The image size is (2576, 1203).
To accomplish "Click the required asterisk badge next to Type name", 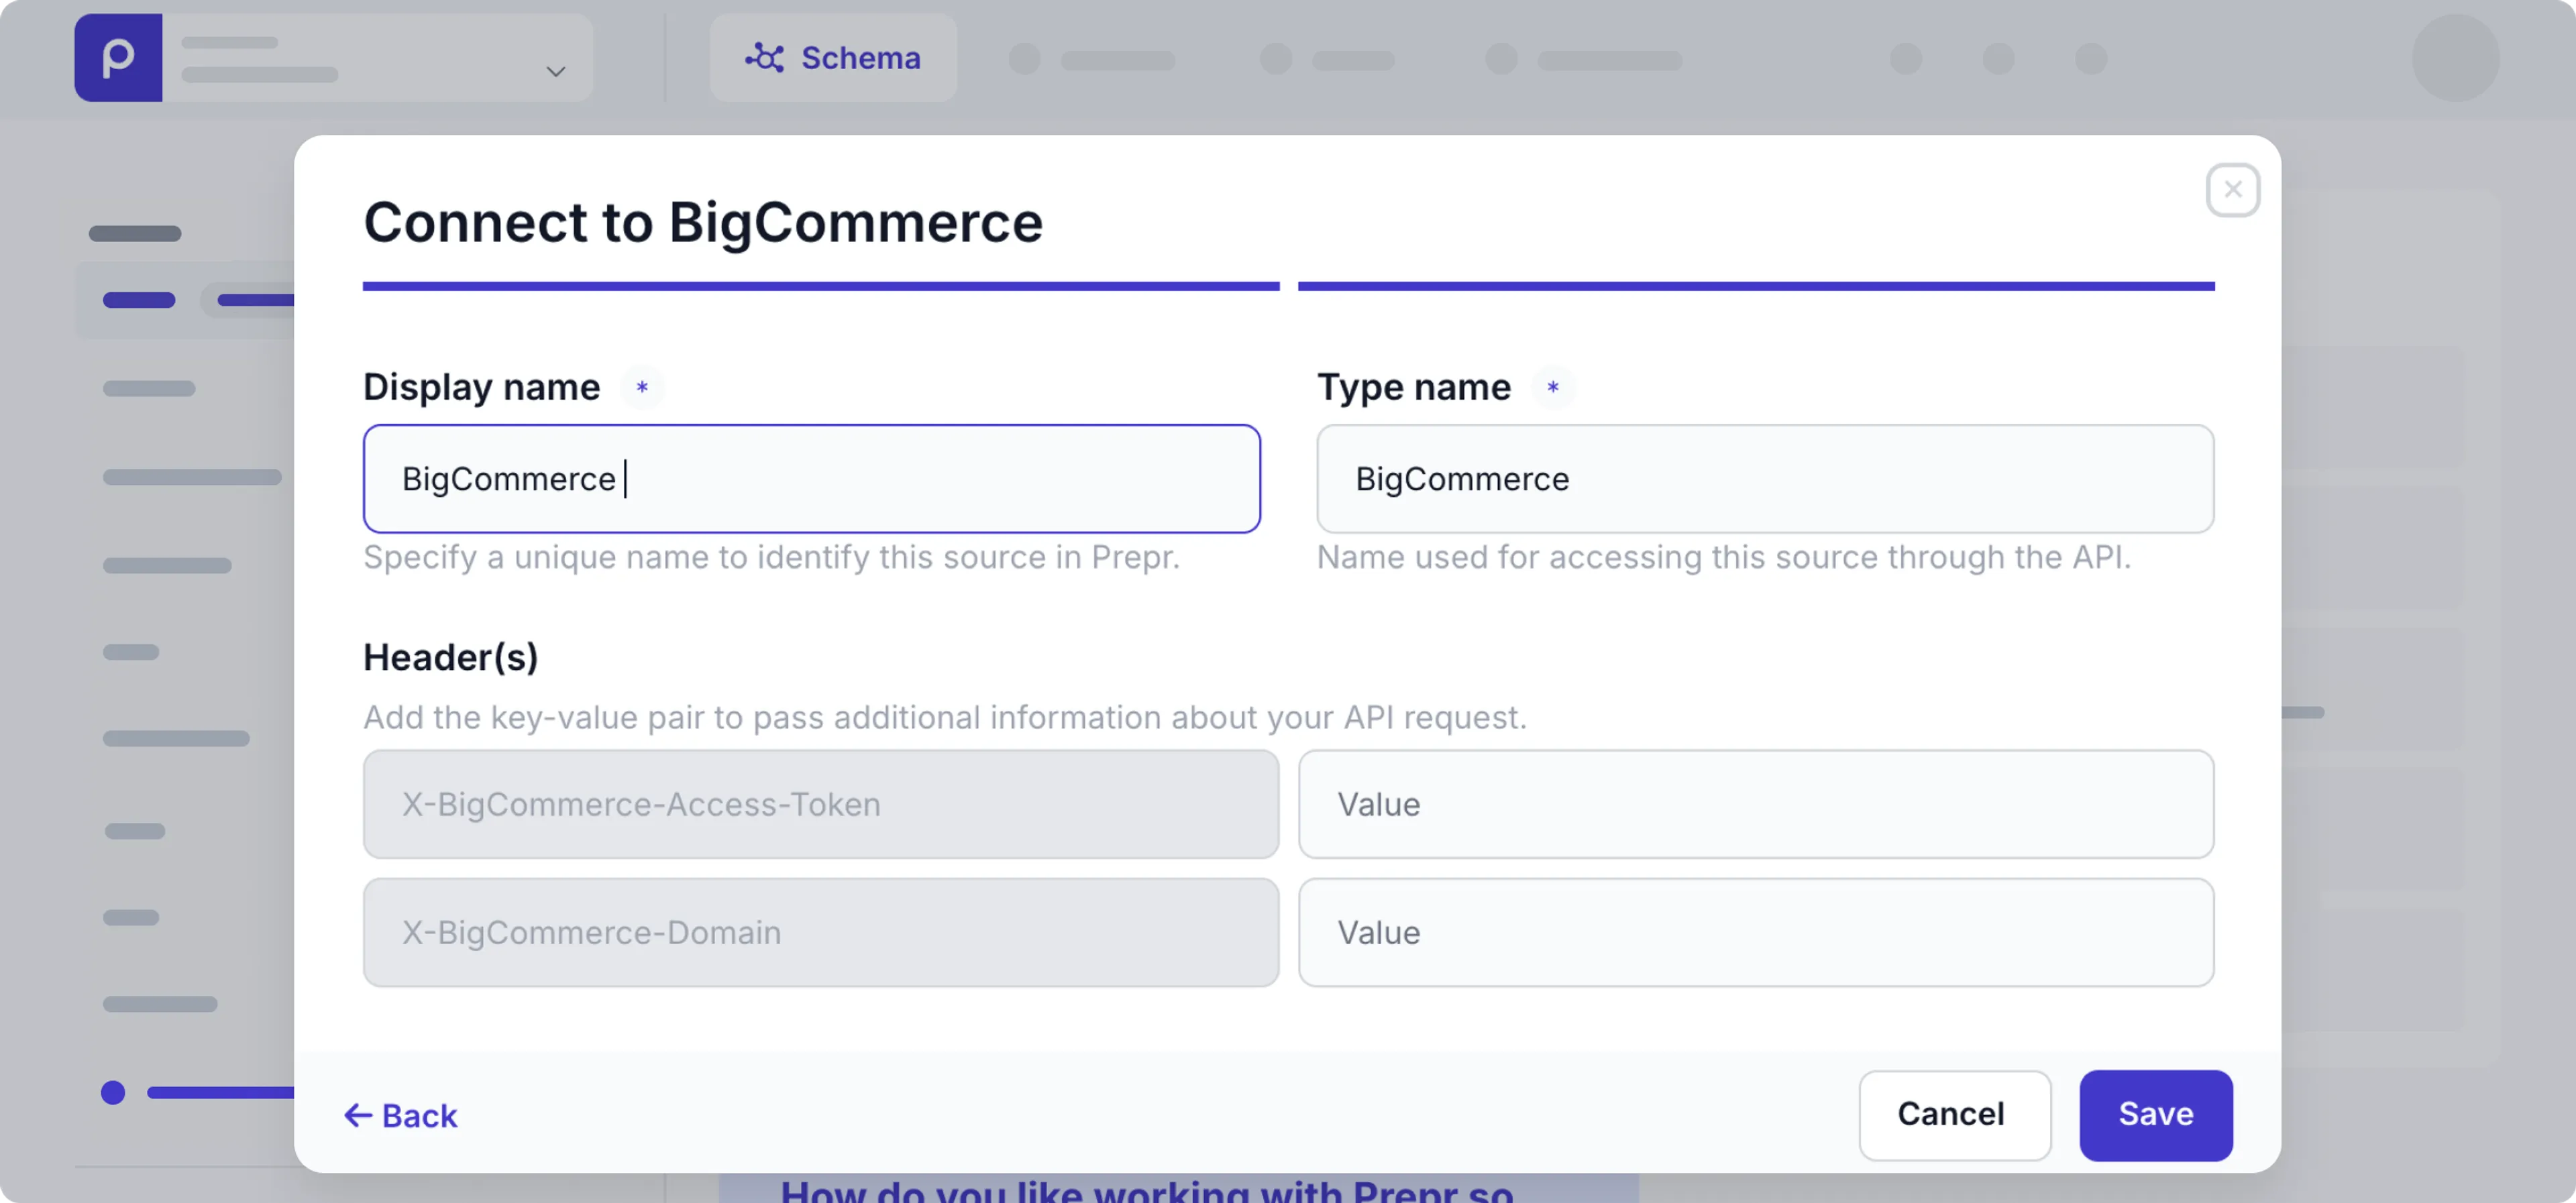I will pyautogui.click(x=1554, y=387).
